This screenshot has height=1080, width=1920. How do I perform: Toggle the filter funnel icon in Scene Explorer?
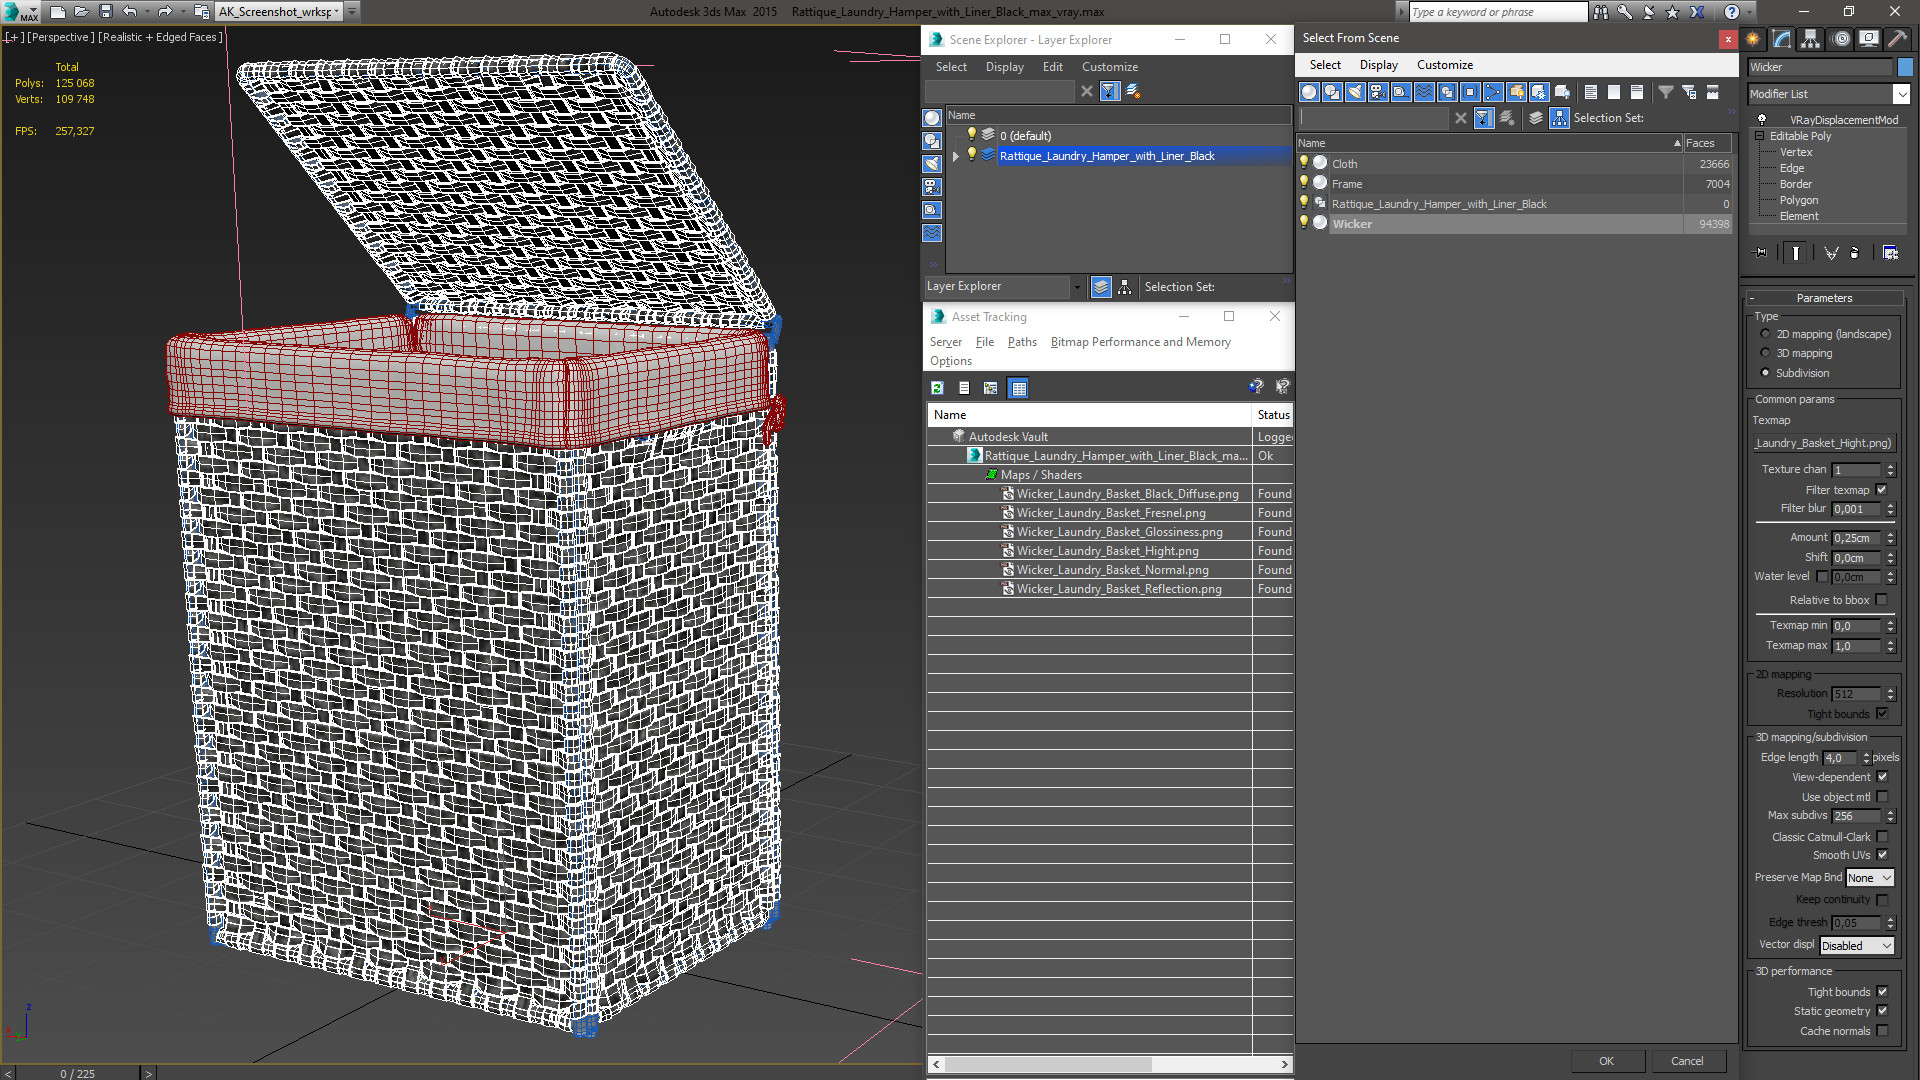1109,91
